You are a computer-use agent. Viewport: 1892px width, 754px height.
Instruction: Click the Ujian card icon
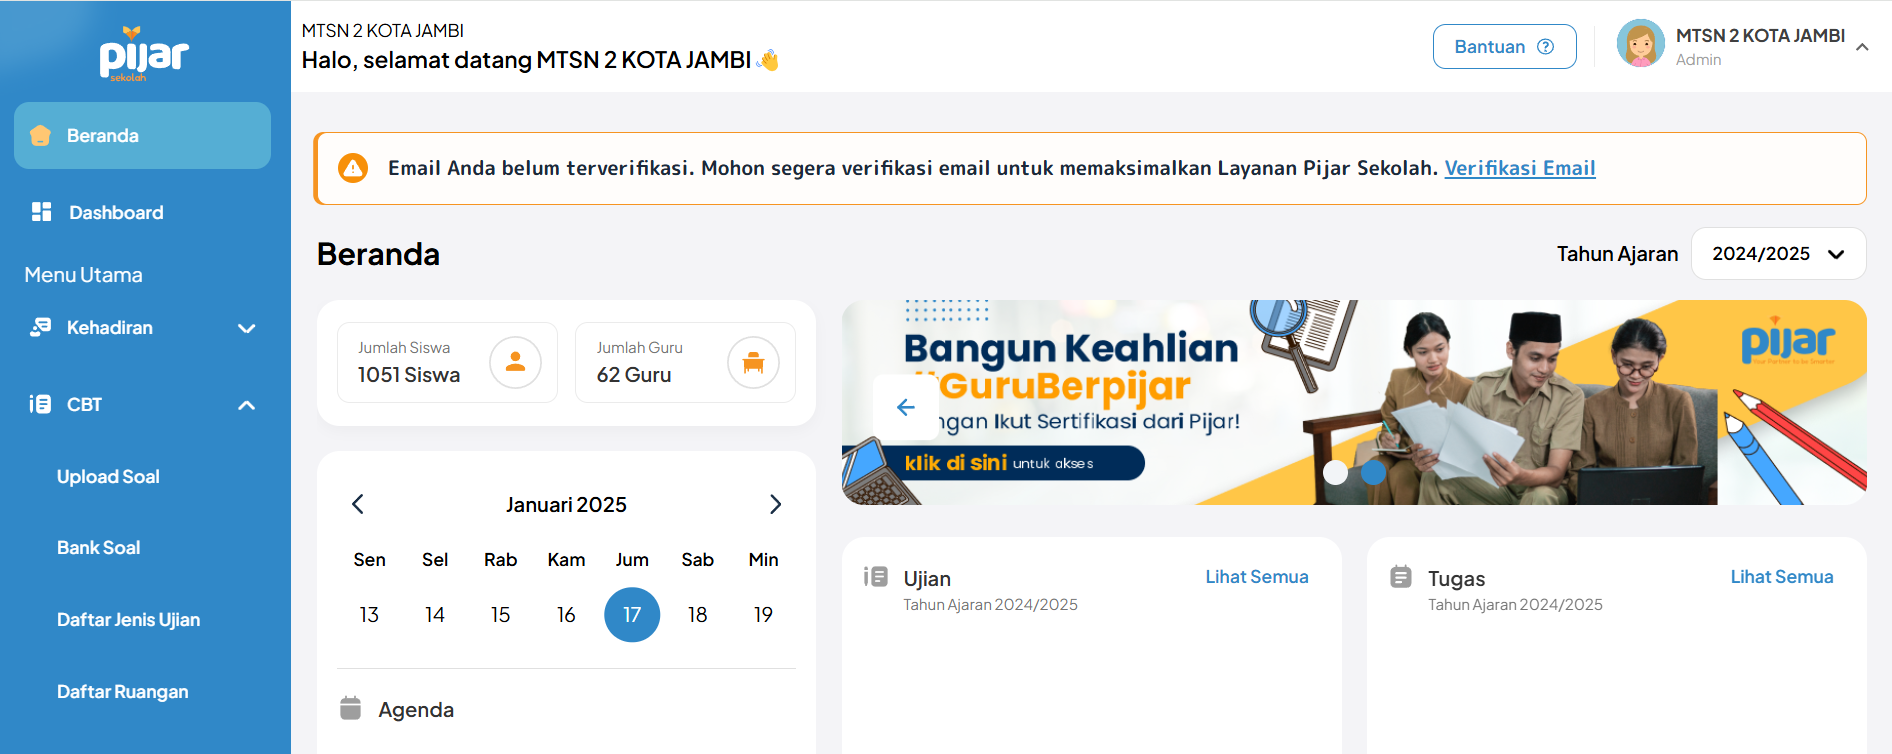coord(876,577)
